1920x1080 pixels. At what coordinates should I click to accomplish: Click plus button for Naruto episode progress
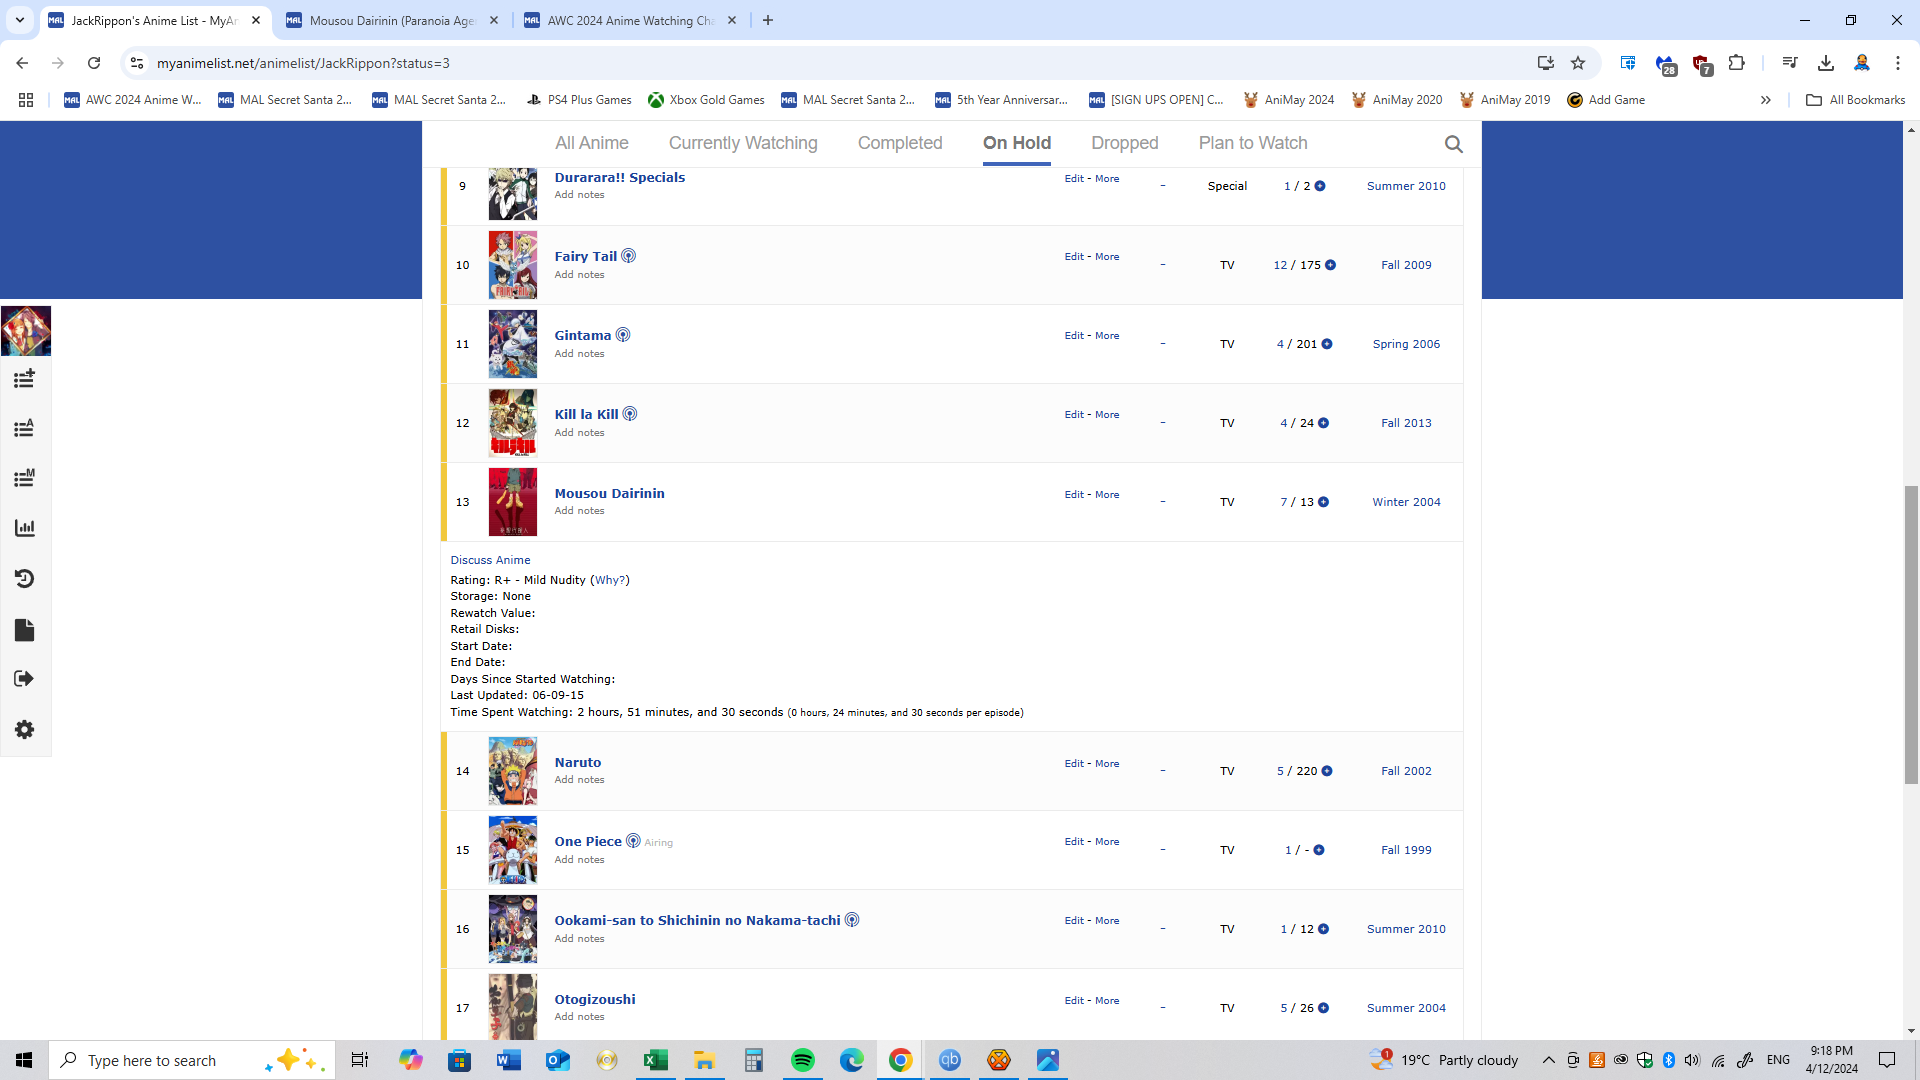1327,771
